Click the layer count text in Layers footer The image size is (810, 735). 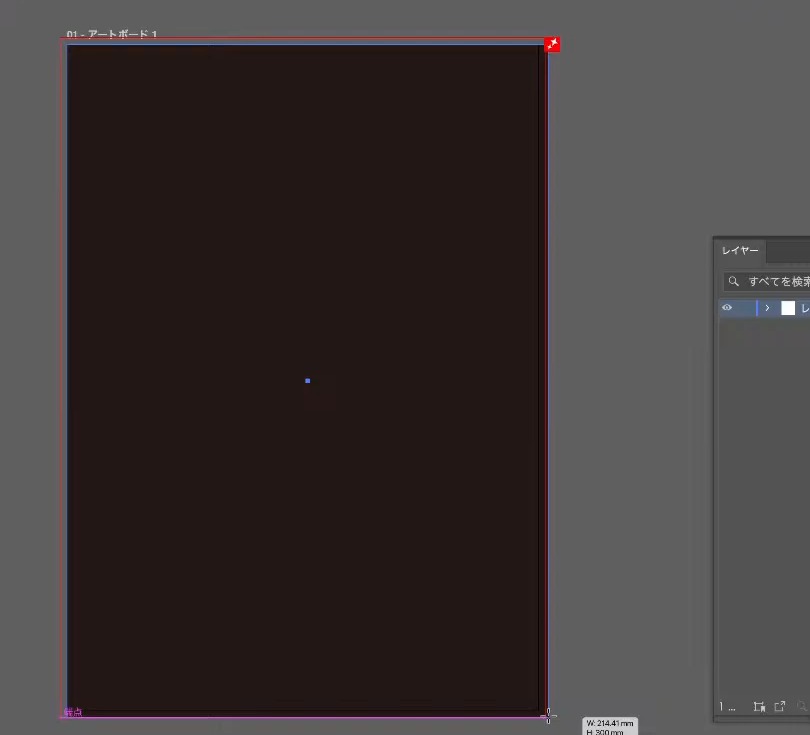(x=727, y=707)
